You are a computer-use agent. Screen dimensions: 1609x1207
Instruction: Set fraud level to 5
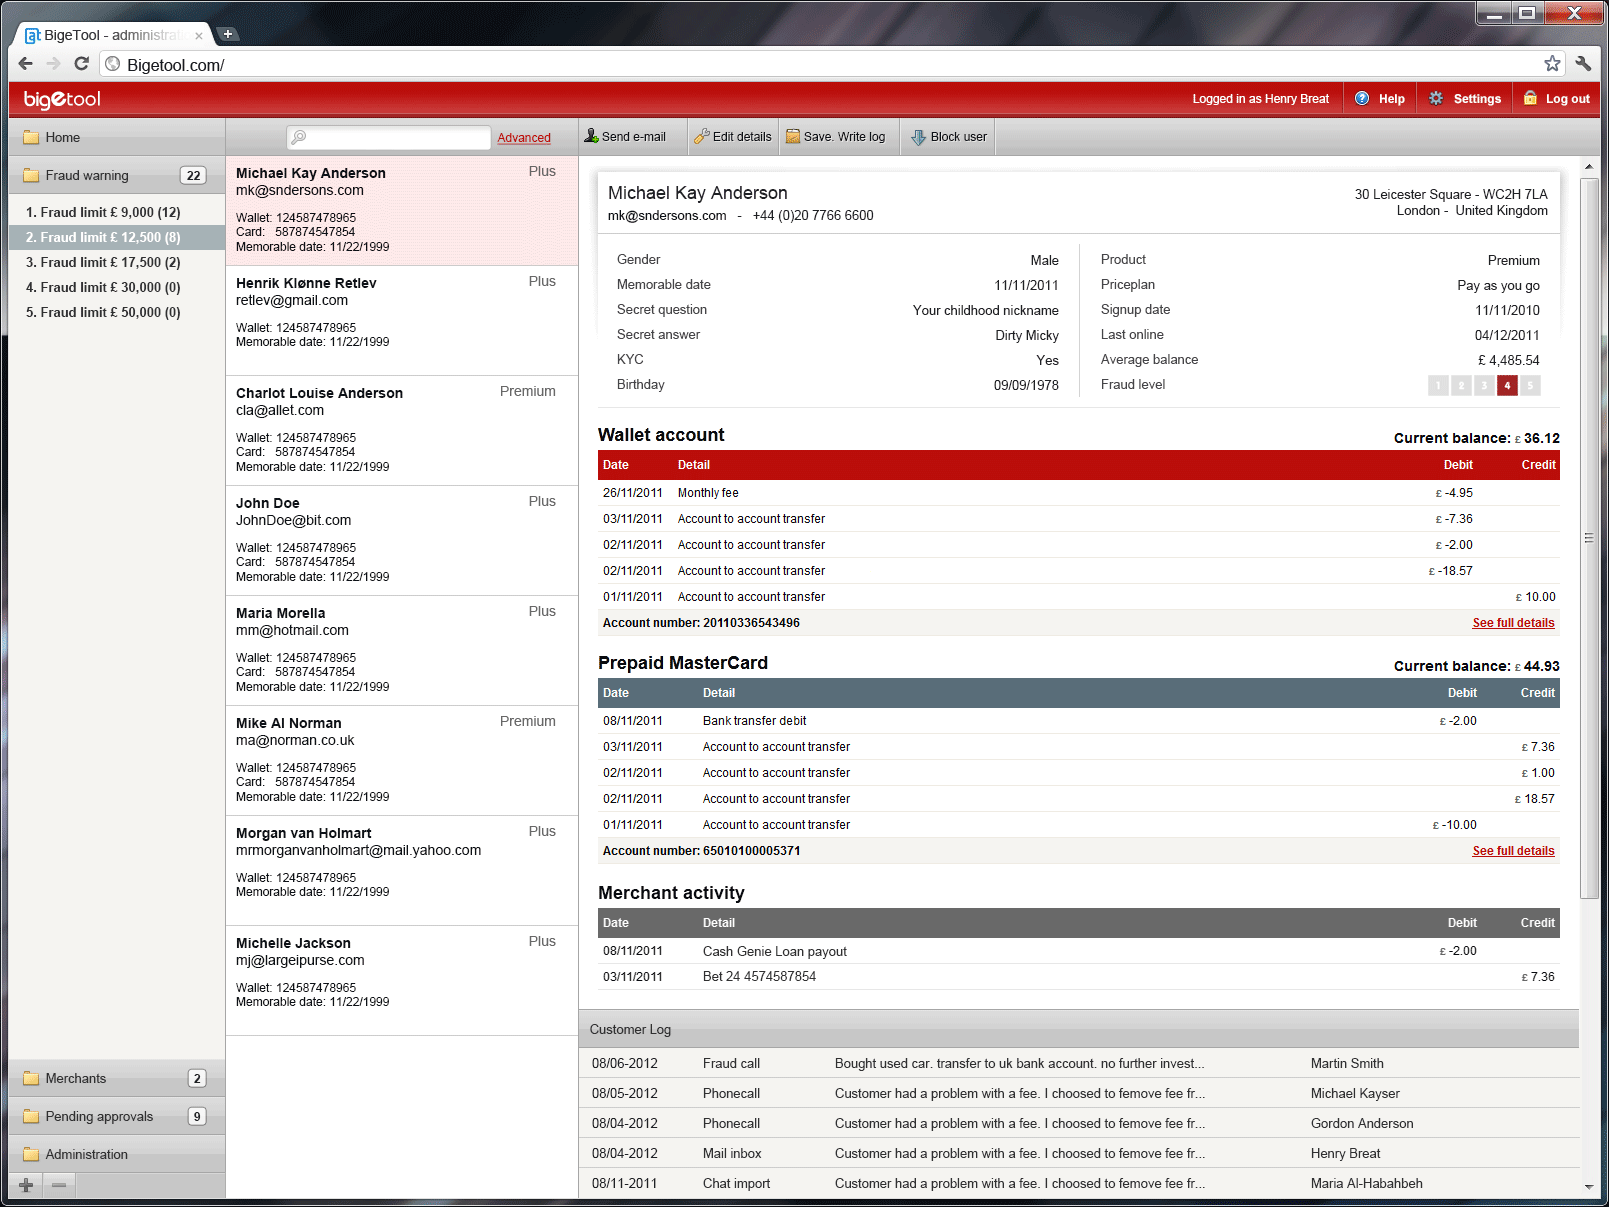pos(1530,385)
